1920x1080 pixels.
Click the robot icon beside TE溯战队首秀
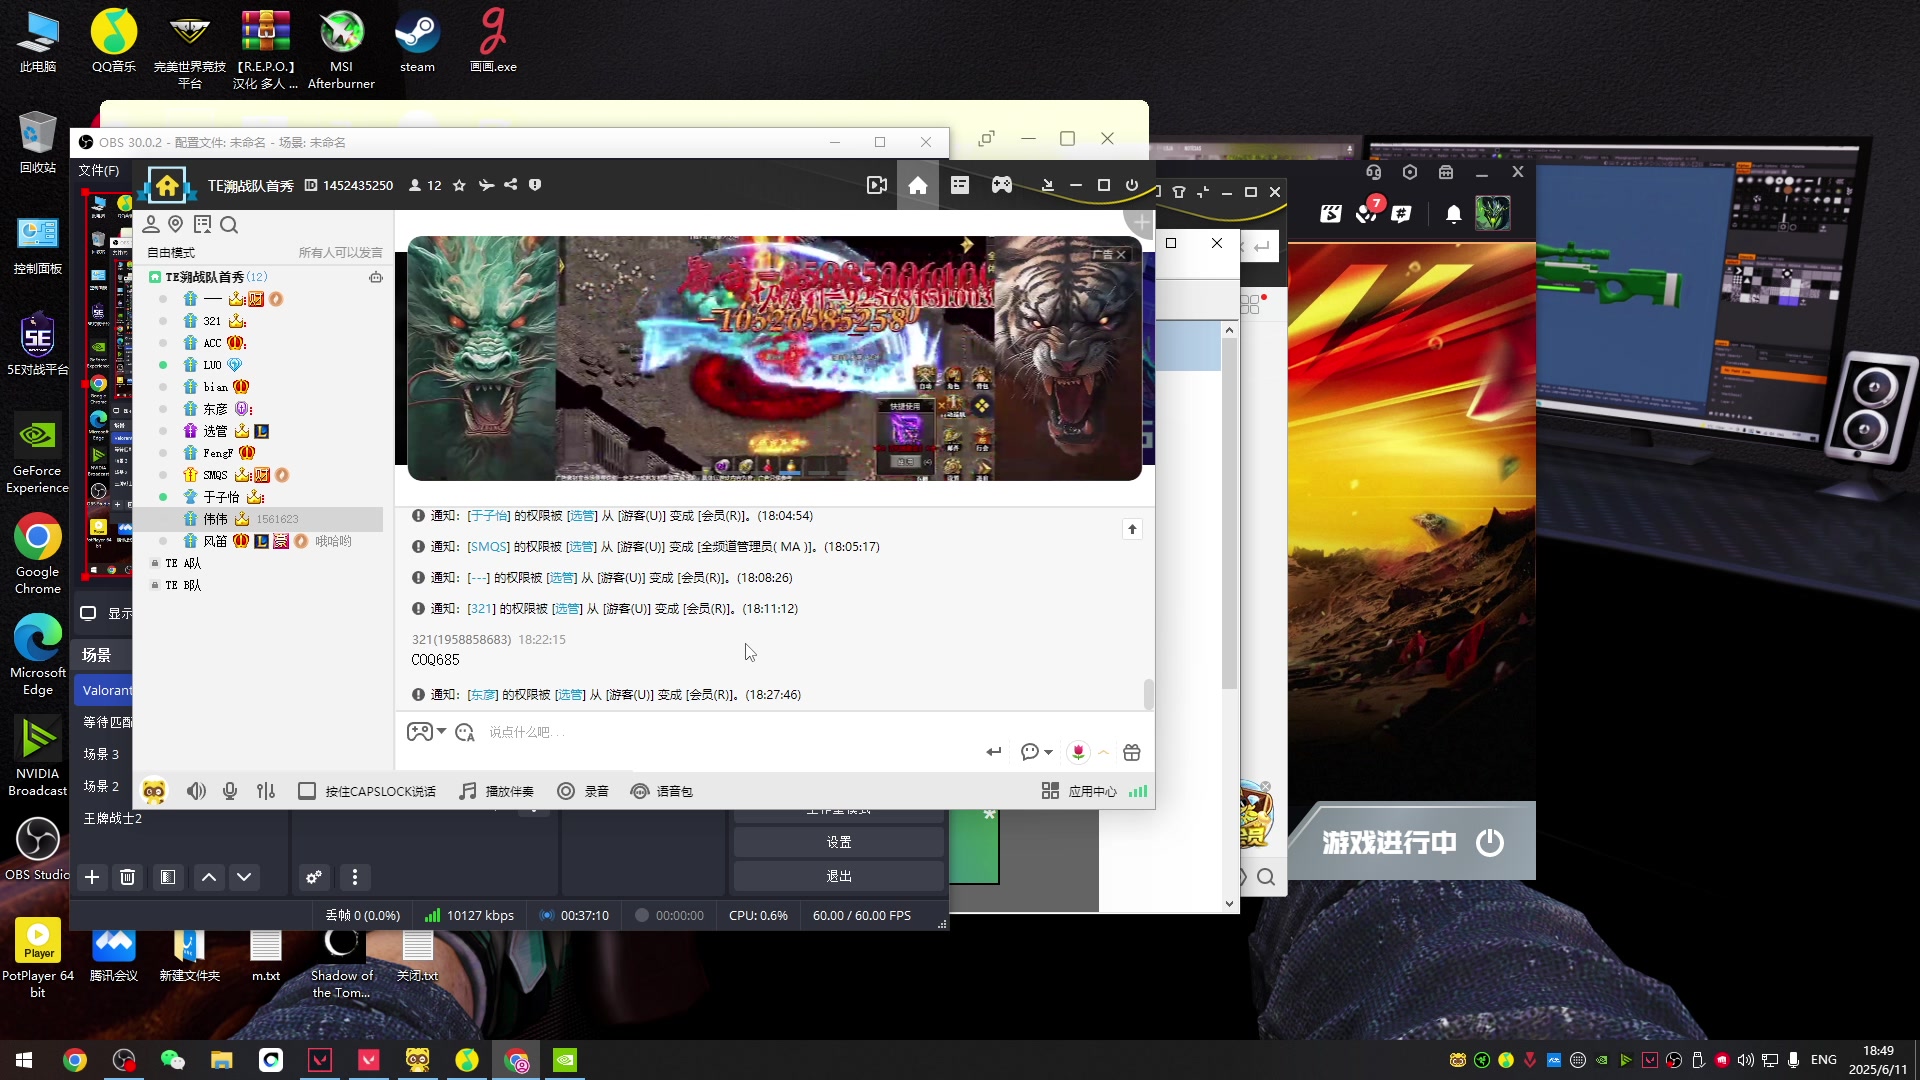[x=376, y=277]
